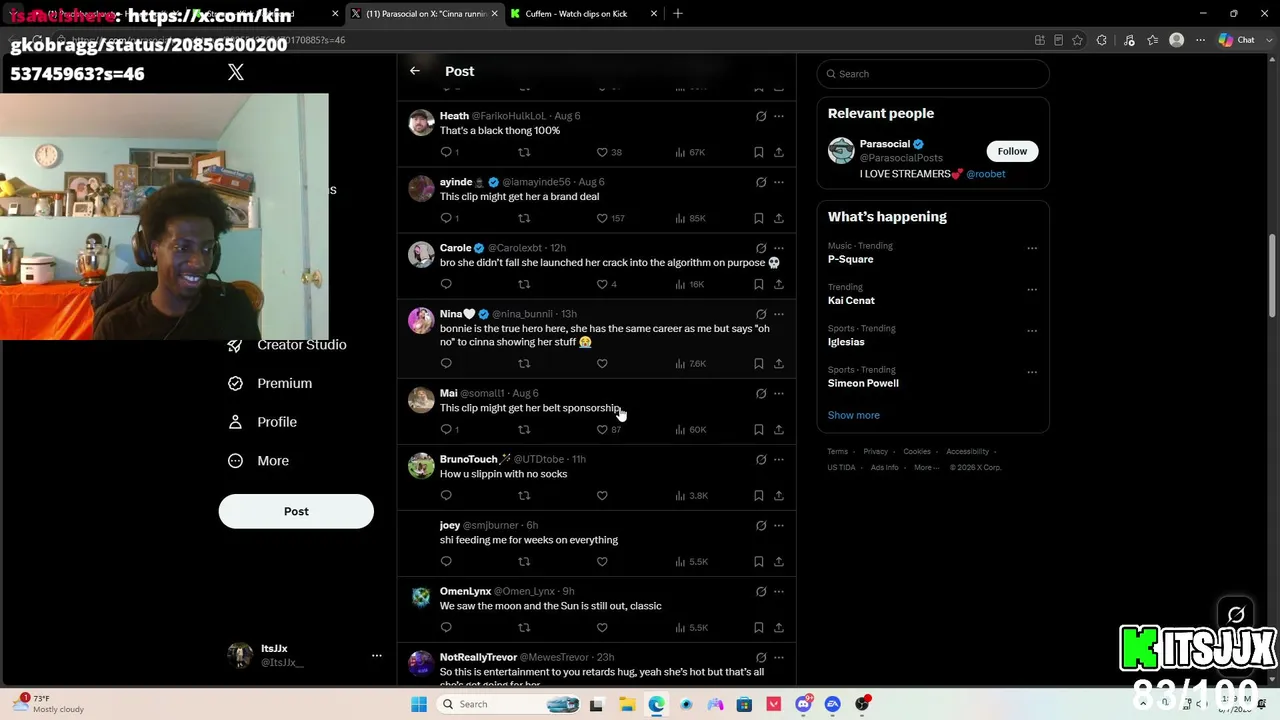This screenshot has height=720, width=1280.
Task: Open OBS Studio from the taskbar
Action: pyautogui.click(x=862, y=704)
